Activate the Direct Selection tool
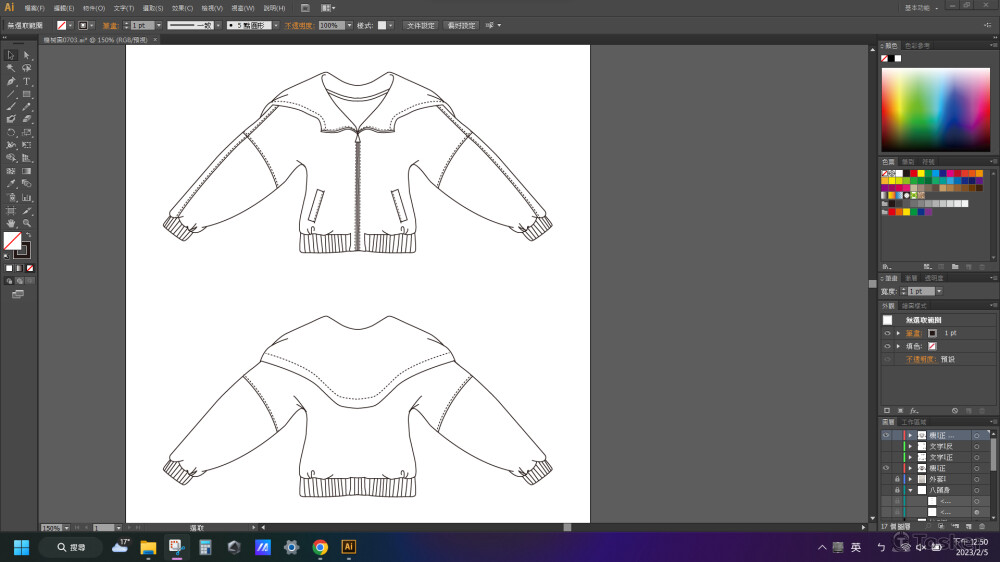This screenshot has height=562, width=1000. [x=27, y=55]
